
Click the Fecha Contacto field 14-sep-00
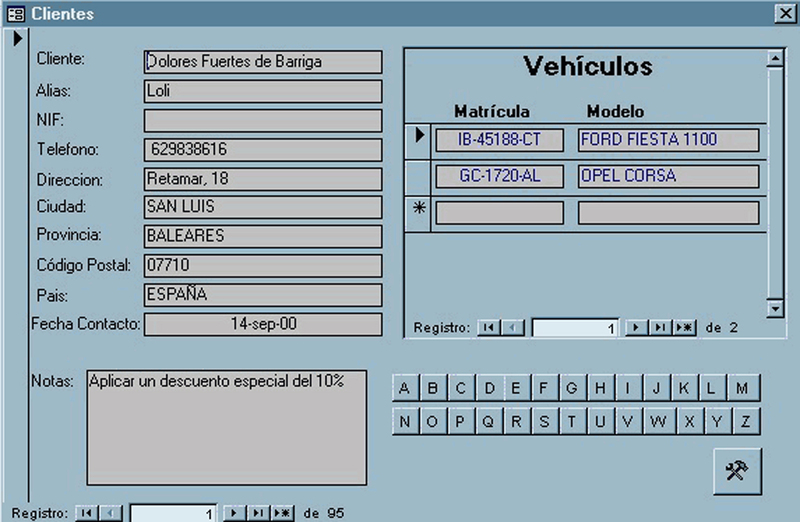coord(263,325)
